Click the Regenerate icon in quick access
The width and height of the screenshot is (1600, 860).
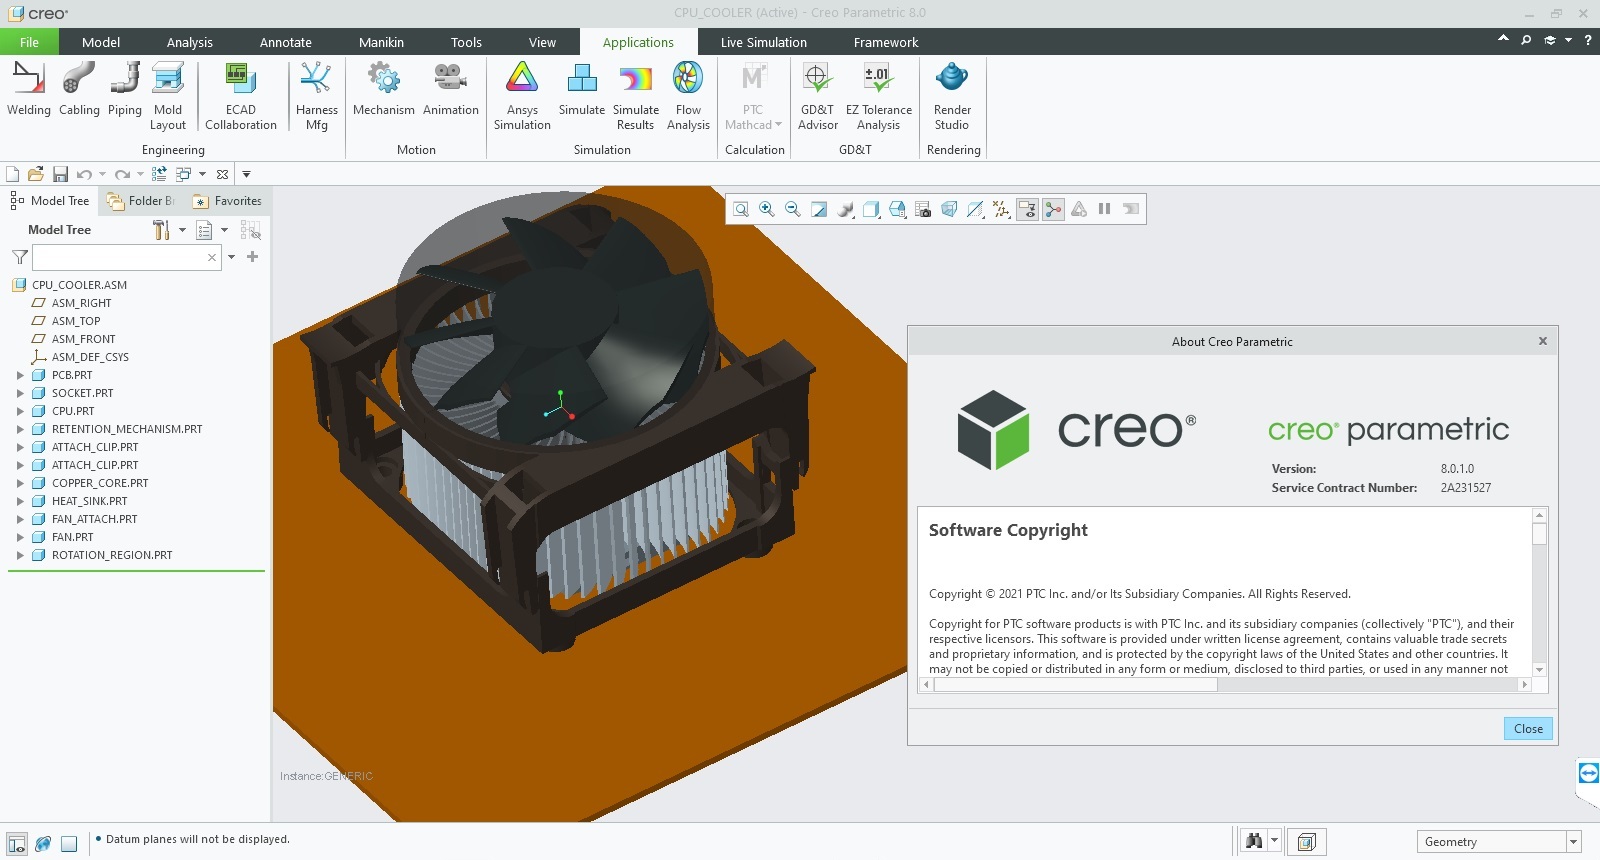159,174
